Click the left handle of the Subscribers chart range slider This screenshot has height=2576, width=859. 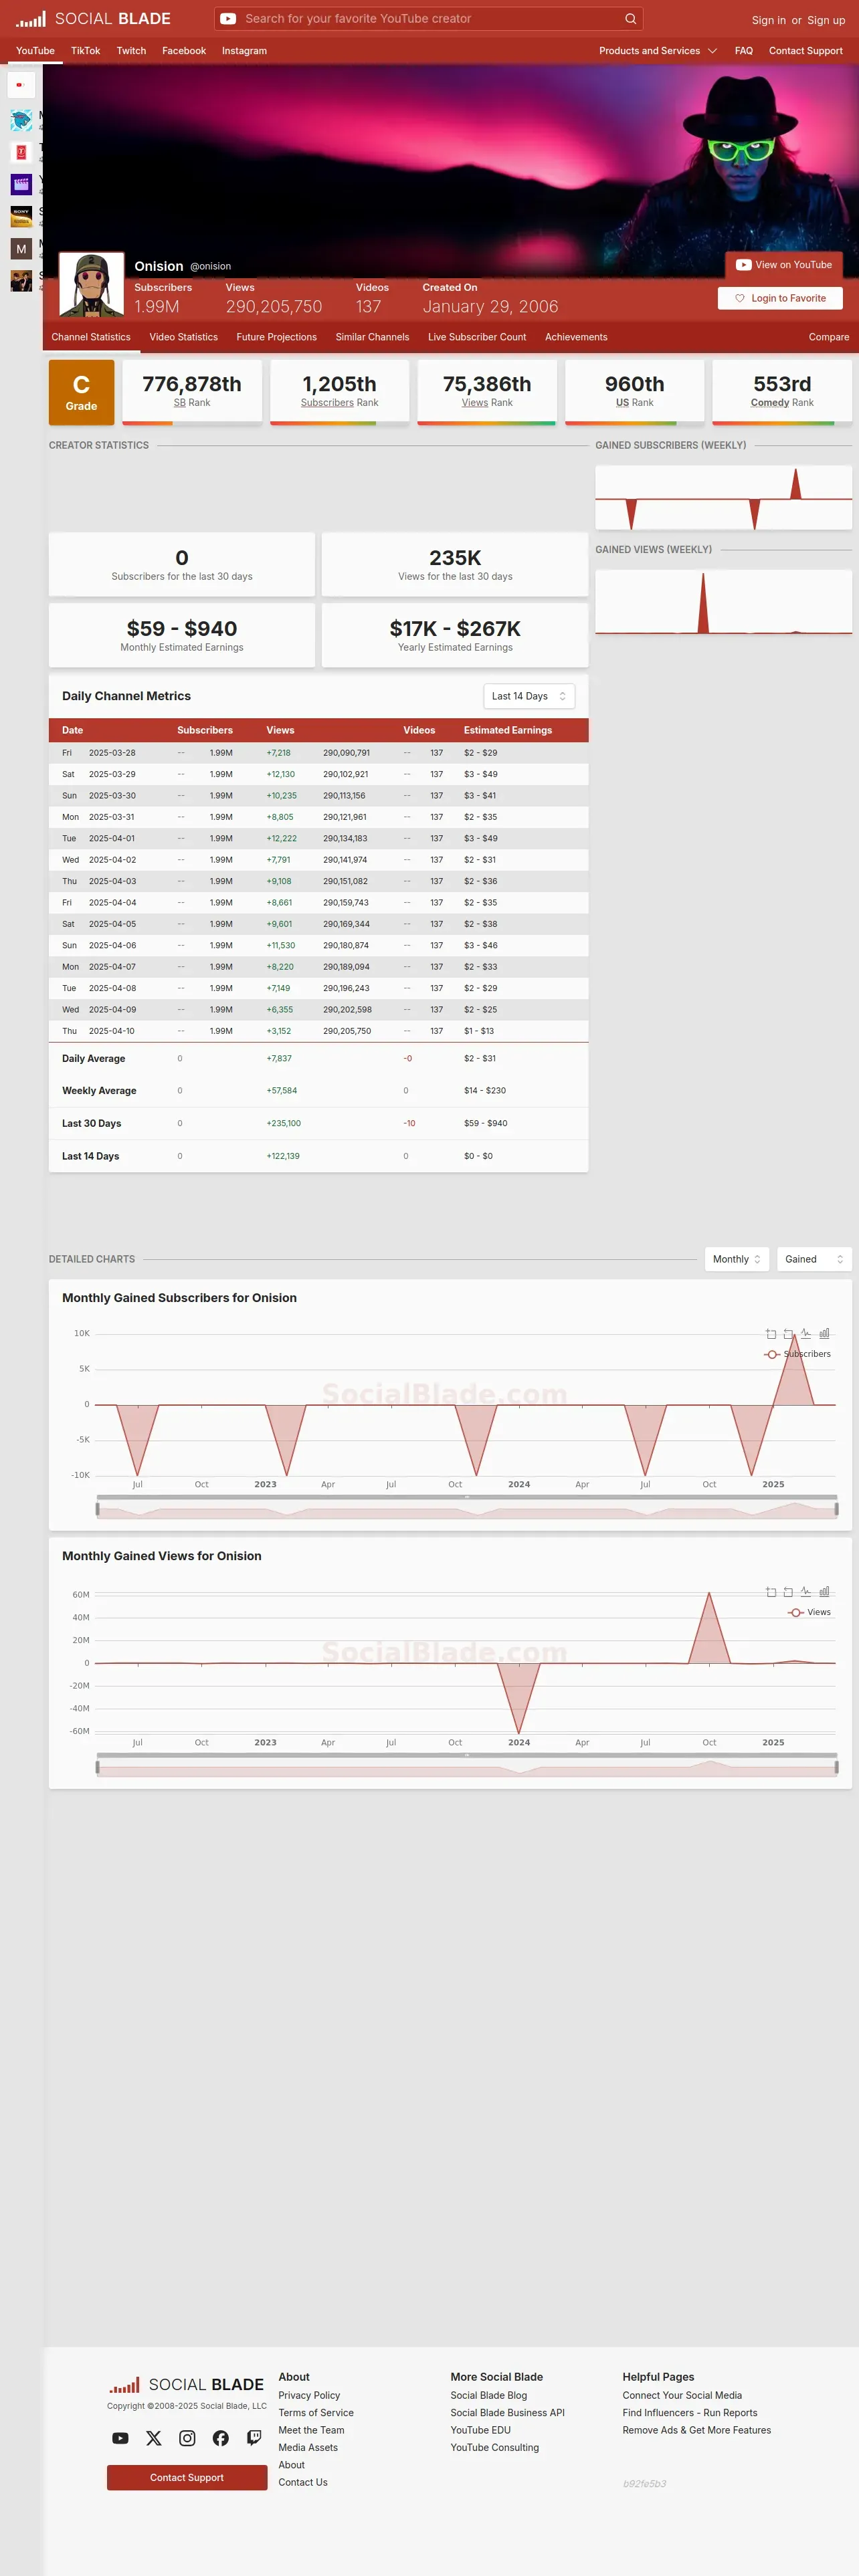[98, 1509]
